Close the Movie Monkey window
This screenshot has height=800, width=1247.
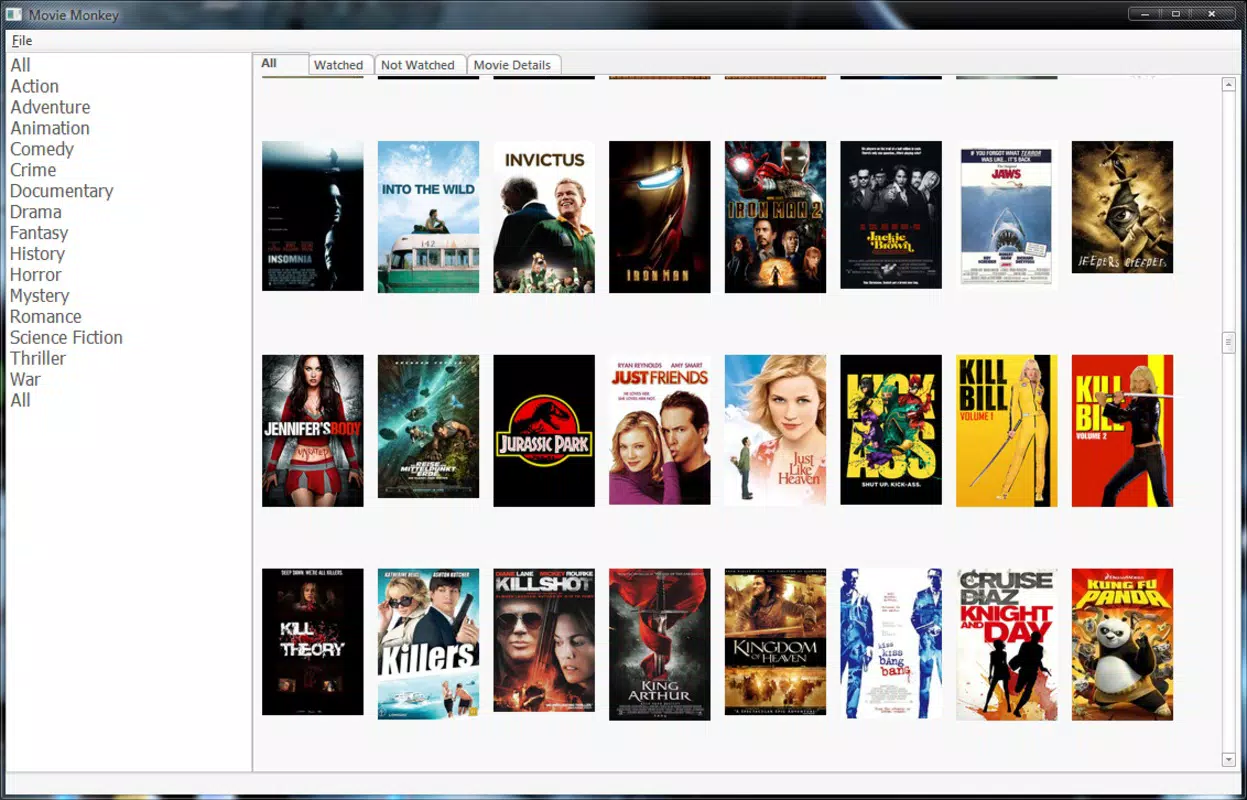click(x=1212, y=14)
